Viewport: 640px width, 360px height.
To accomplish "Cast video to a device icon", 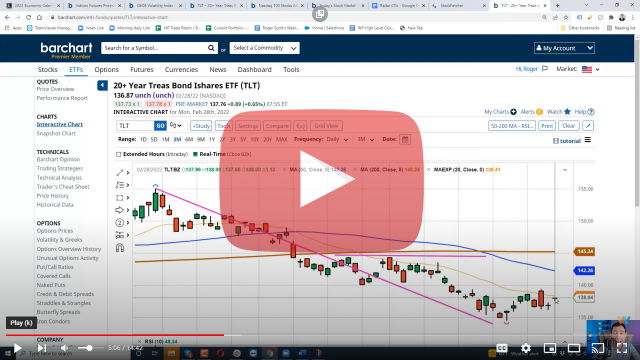I will [598, 348].
